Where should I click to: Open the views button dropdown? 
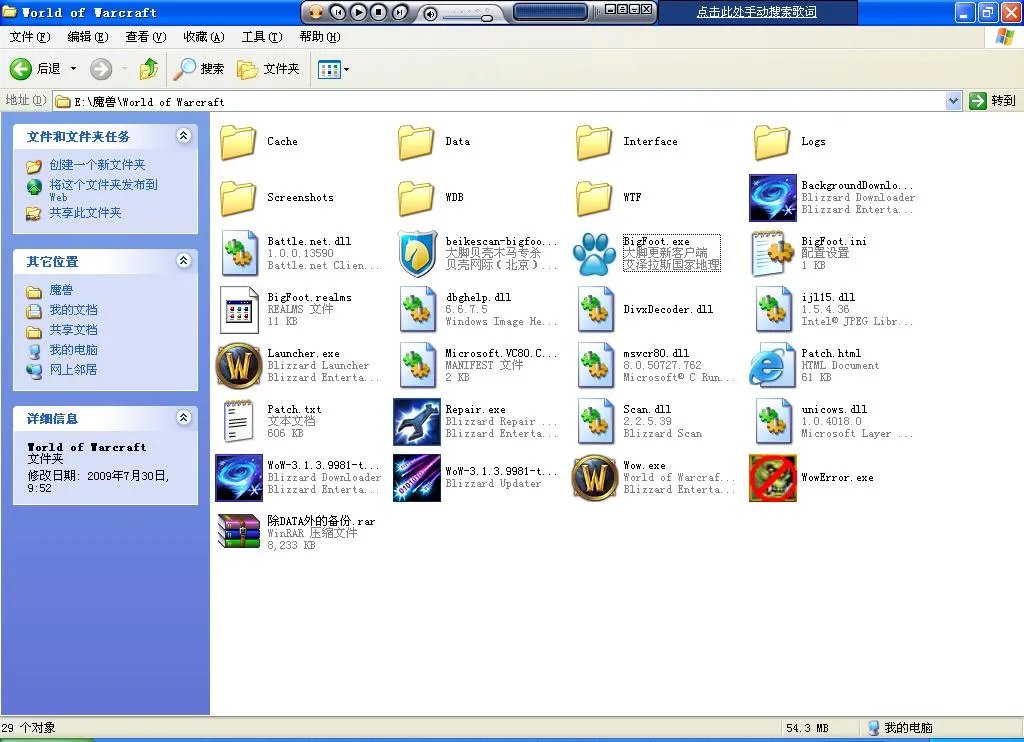[346, 69]
